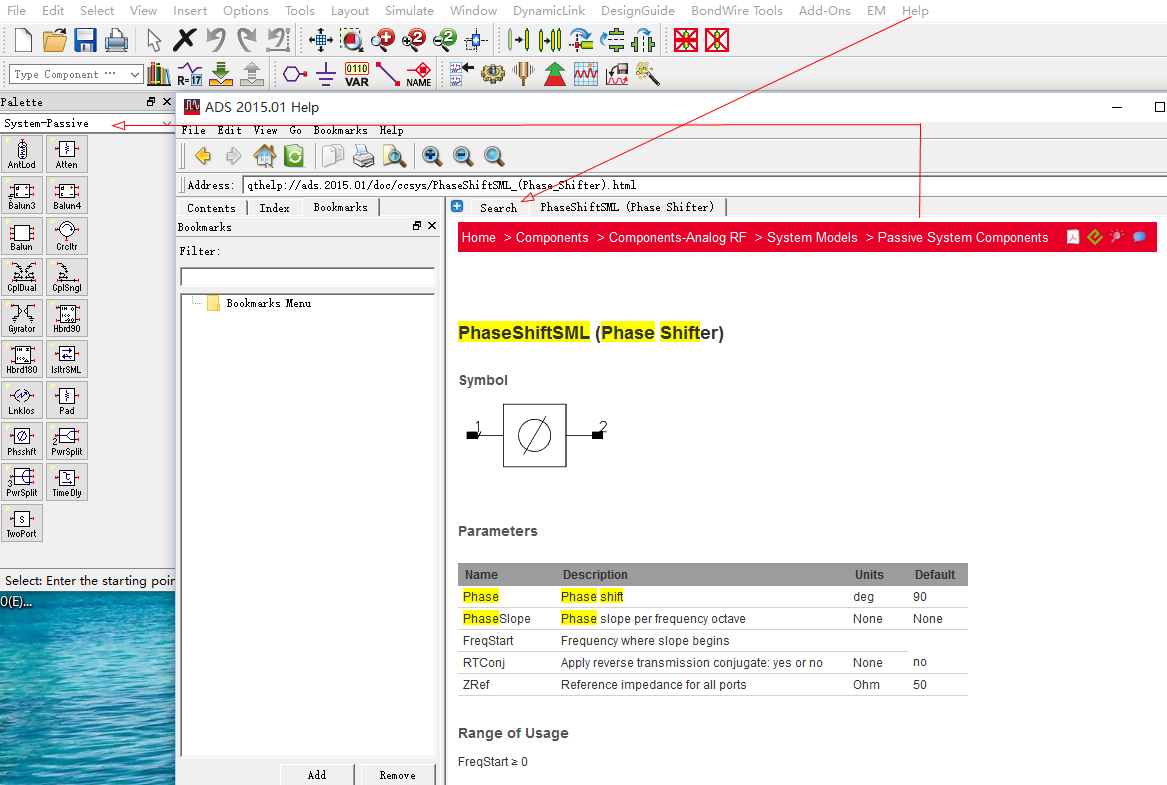Screen dimensions: 1167x785
Task: Pick the Balun4 palette component
Action: tap(67, 195)
